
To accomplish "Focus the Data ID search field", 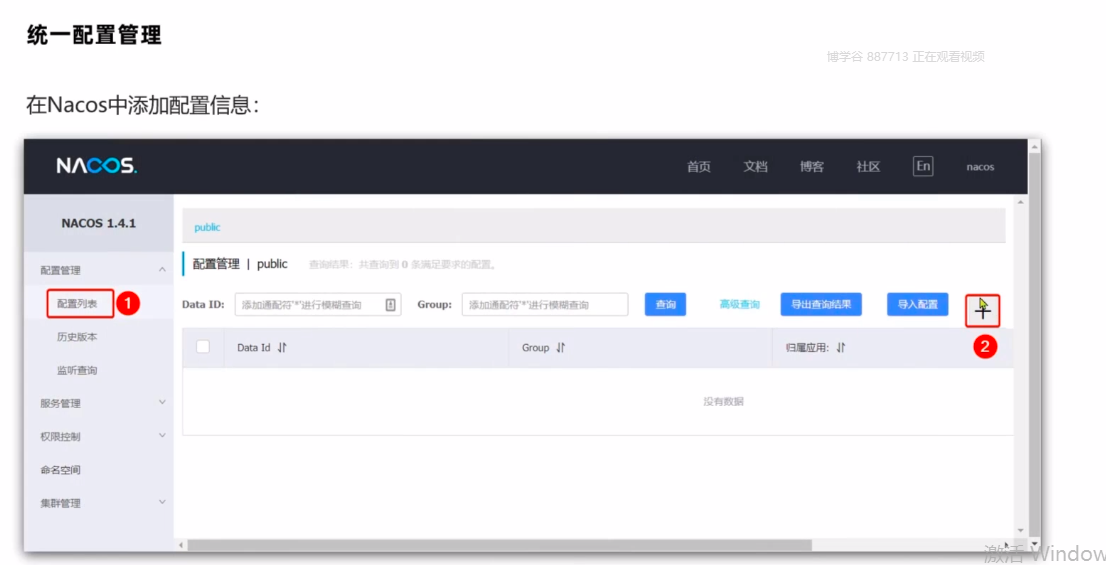I will [x=318, y=305].
